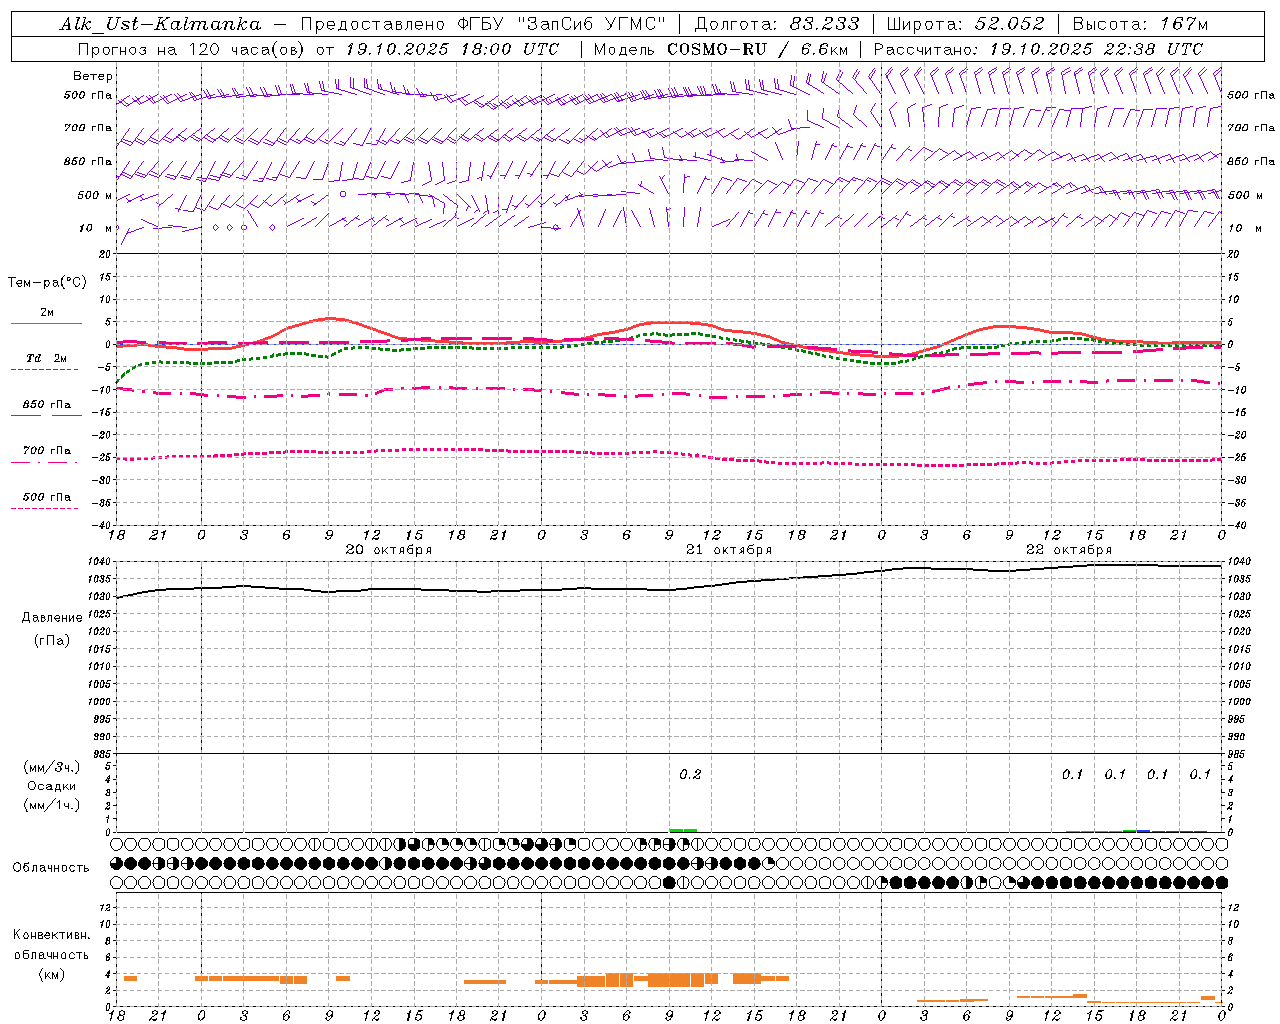Click the station title Alk_Ust-Kalmanka

[x=160, y=24]
